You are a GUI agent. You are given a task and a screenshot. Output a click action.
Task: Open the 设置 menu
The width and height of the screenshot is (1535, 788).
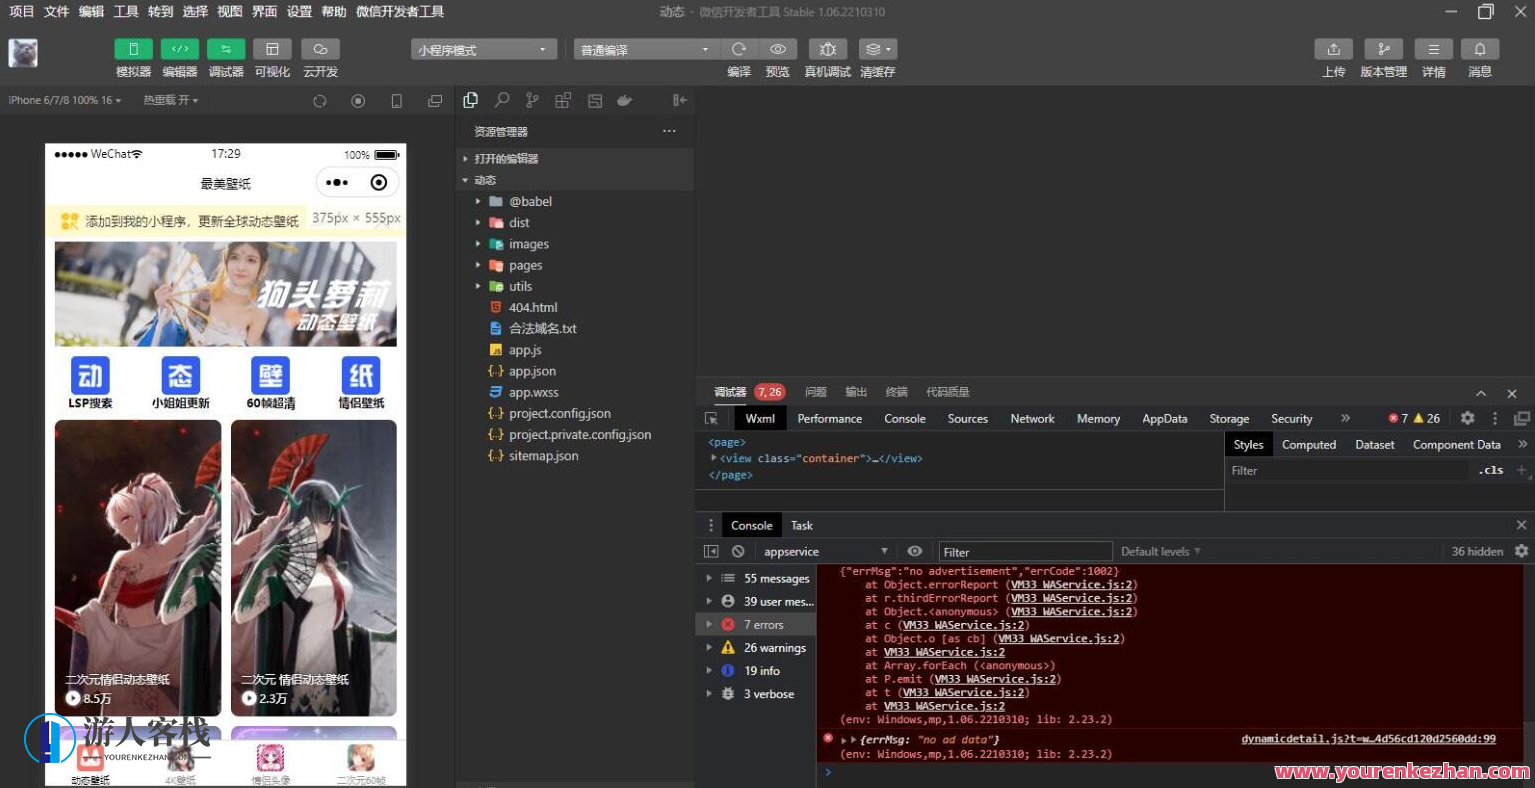point(299,11)
